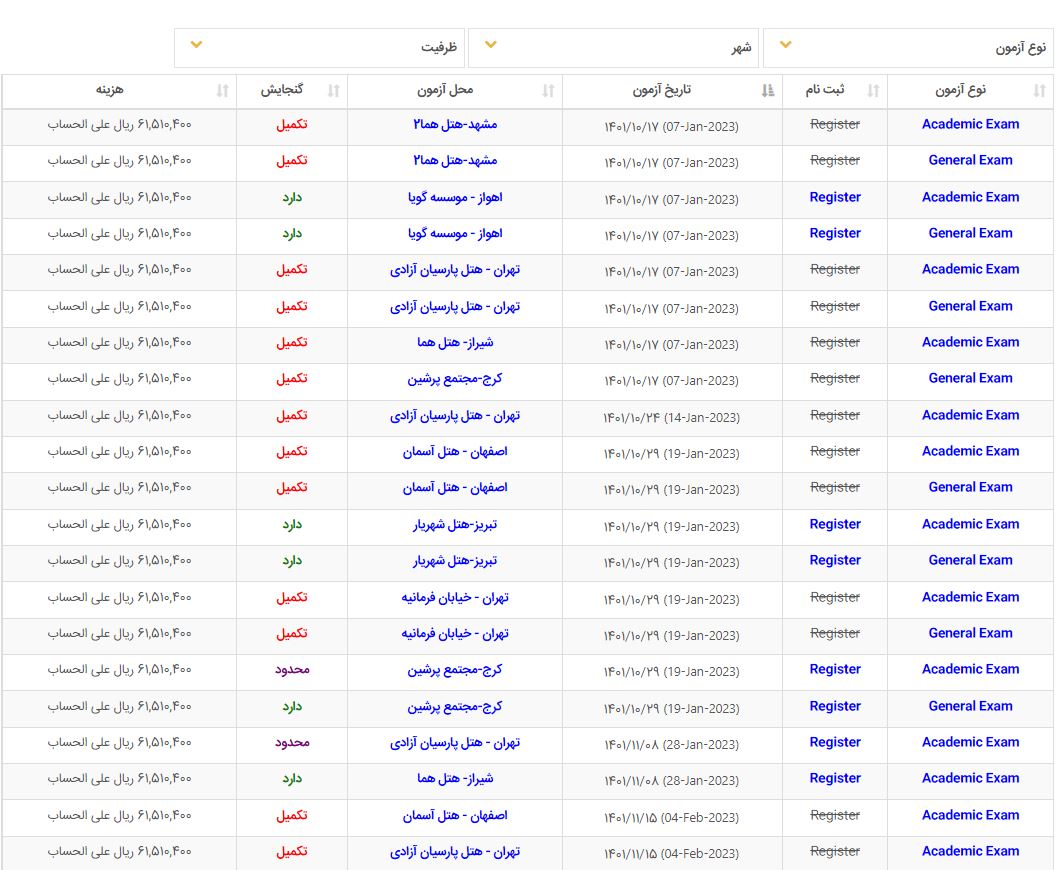Screen dimensions: 1056x870
Task: Open اصفهان - هتل آسمان location for 04-Feb-2023
Action: click(x=455, y=815)
